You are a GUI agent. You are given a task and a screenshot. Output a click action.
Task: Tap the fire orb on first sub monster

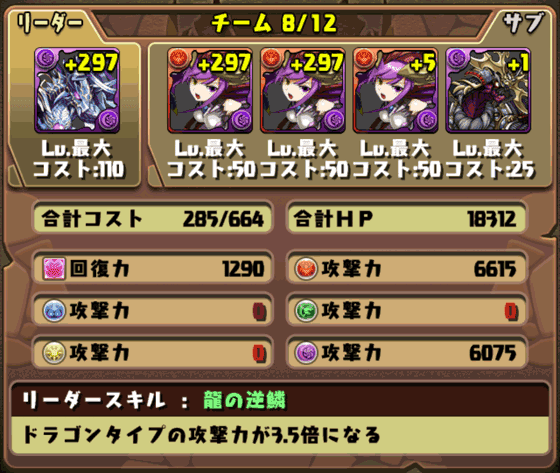(x=178, y=59)
